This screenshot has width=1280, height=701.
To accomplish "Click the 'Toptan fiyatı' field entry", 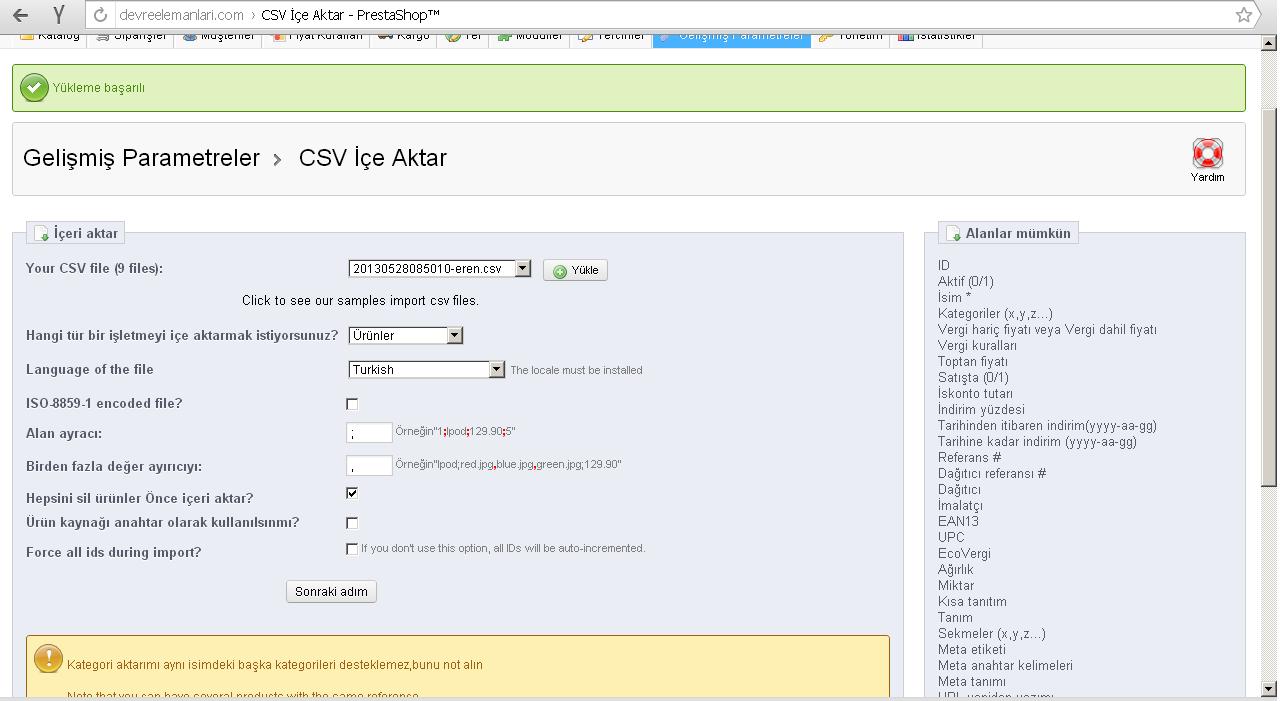I will click(973, 362).
